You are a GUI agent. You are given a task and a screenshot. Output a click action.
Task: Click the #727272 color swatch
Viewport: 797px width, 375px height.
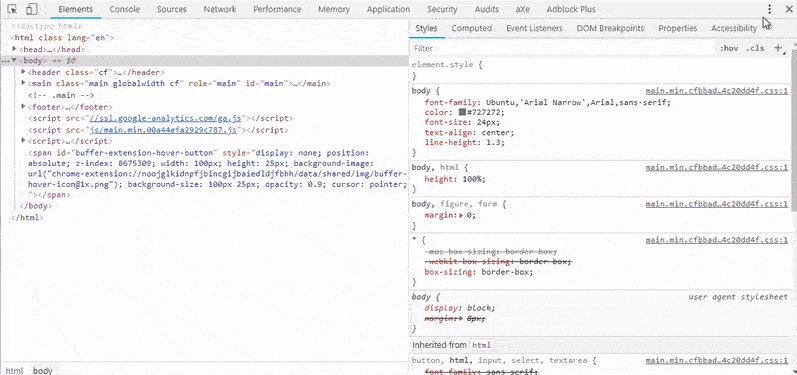(462, 112)
